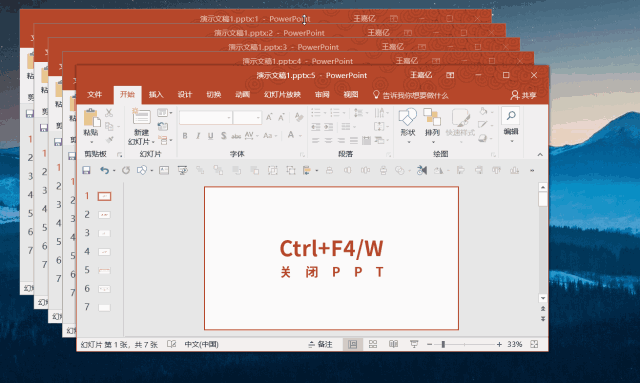Image resolution: width=640 pixels, height=383 pixels.
Task: Select slide 5 thumbnail in front window
Action: click(x=104, y=270)
